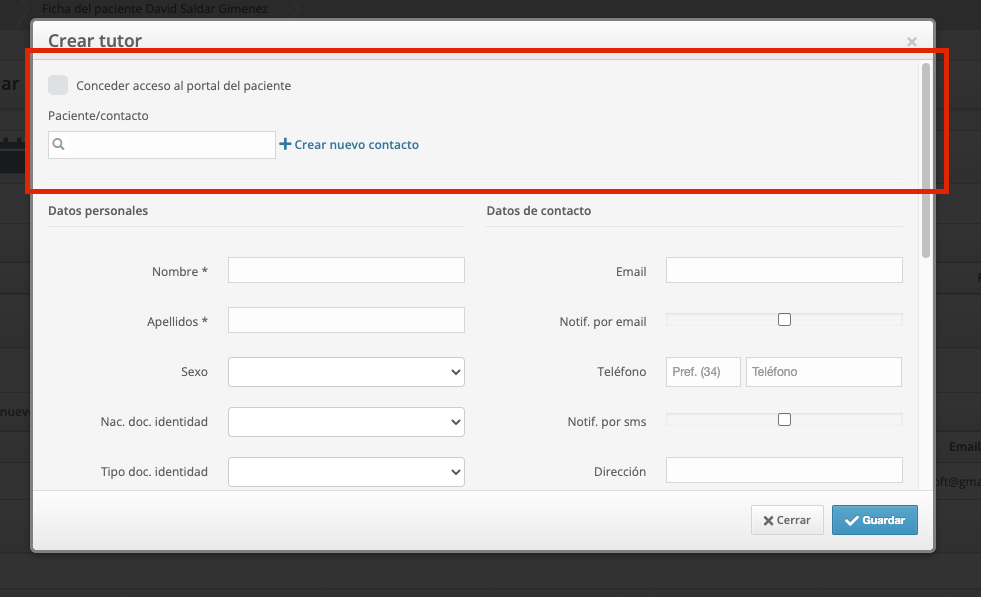This screenshot has width=981, height=597.
Task: Click the Cerrar button
Action: [x=787, y=520]
